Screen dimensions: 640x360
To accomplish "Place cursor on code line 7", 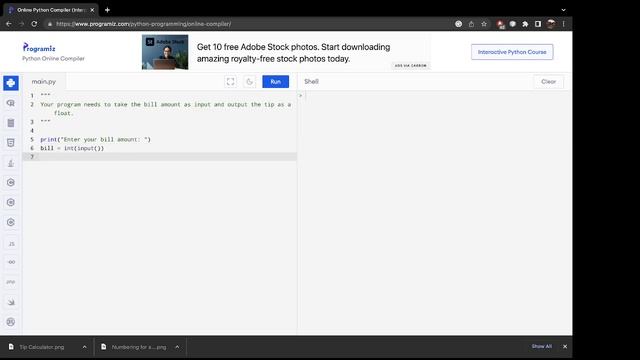I will [160, 157].
